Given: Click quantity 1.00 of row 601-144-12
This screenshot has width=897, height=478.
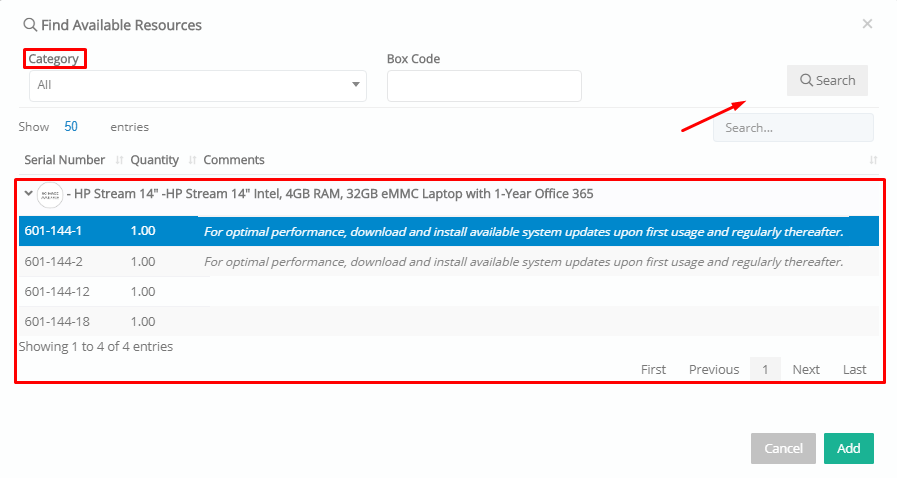Looking at the screenshot, I should coord(143,292).
